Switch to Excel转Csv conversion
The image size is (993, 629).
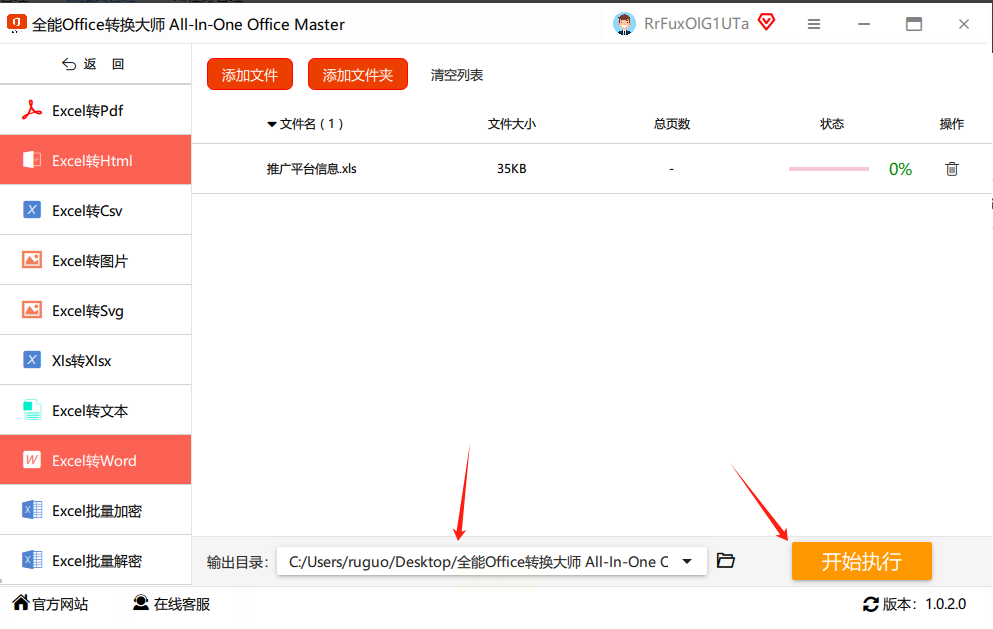tap(96, 210)
